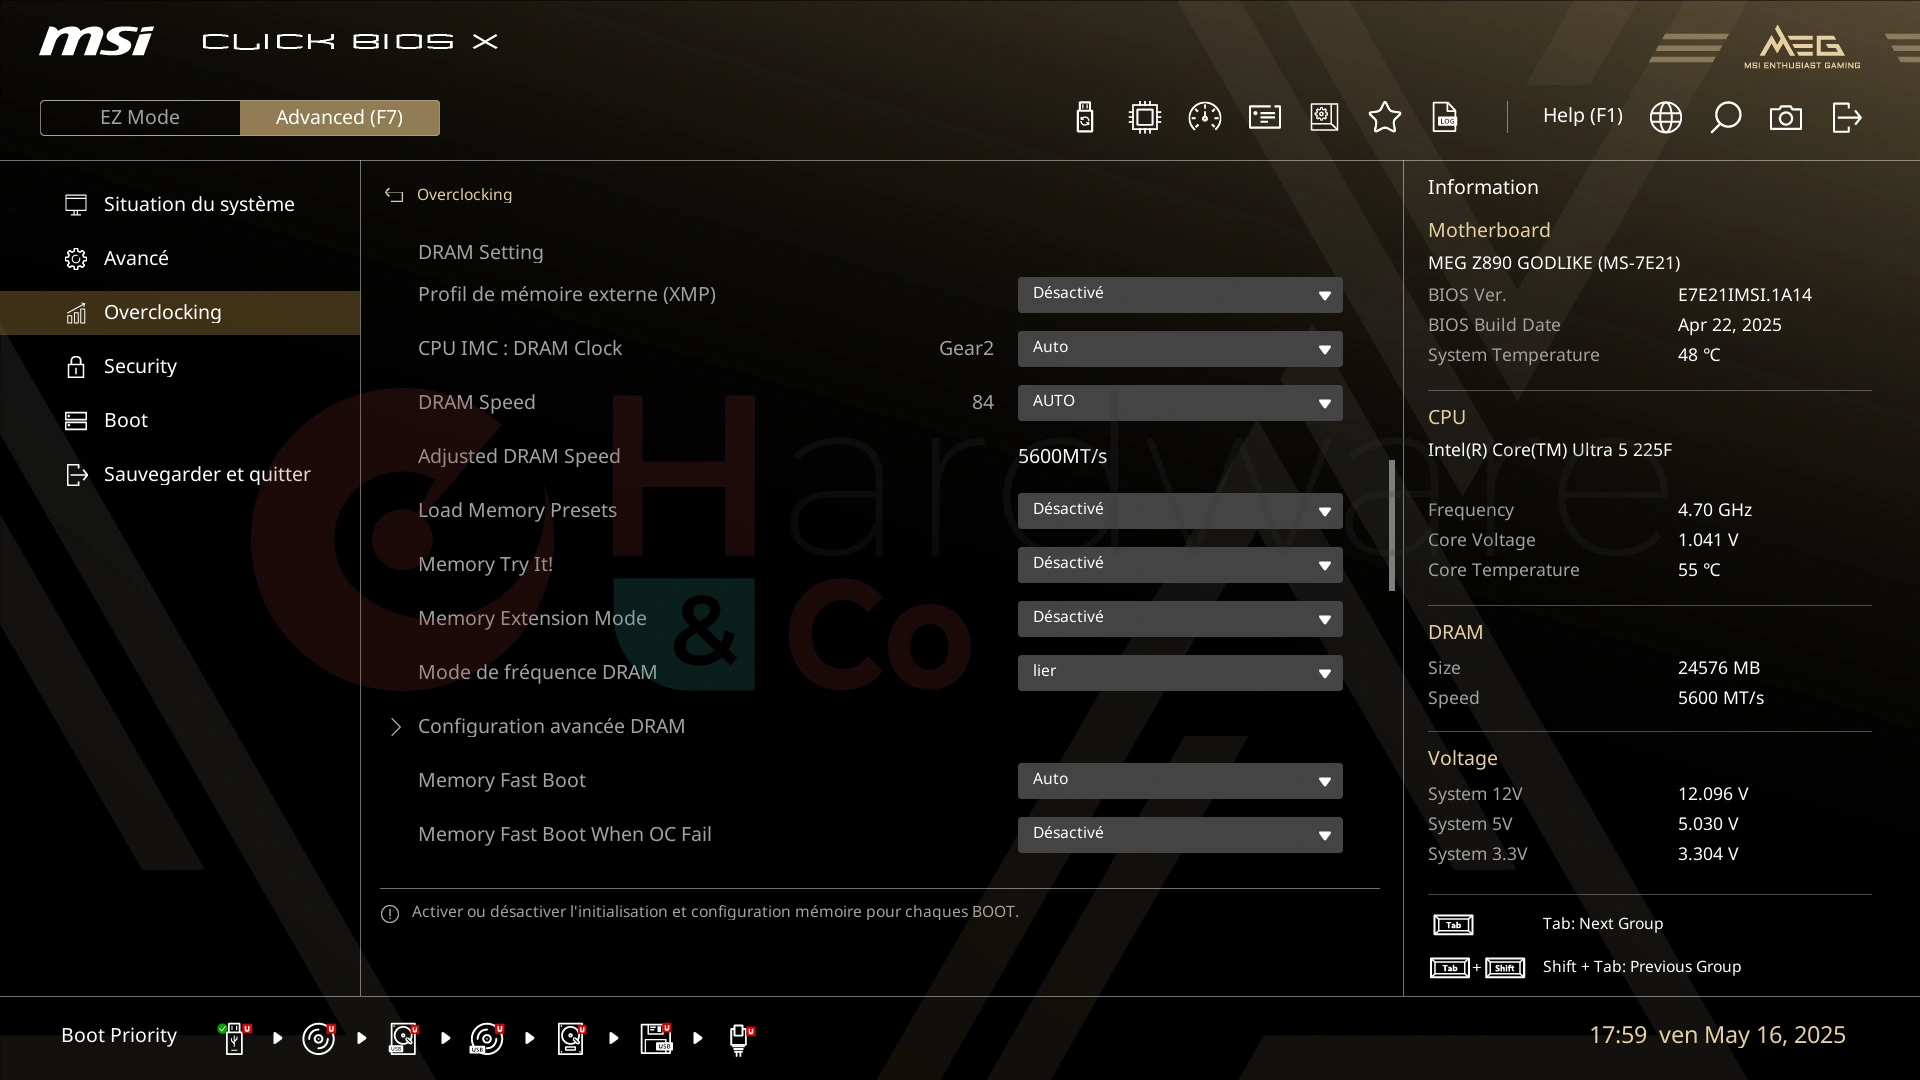Click Intel(R) Core(TM) Ultra 5 225F text
1920x1080 pixels.
(x=1549, y=450)
